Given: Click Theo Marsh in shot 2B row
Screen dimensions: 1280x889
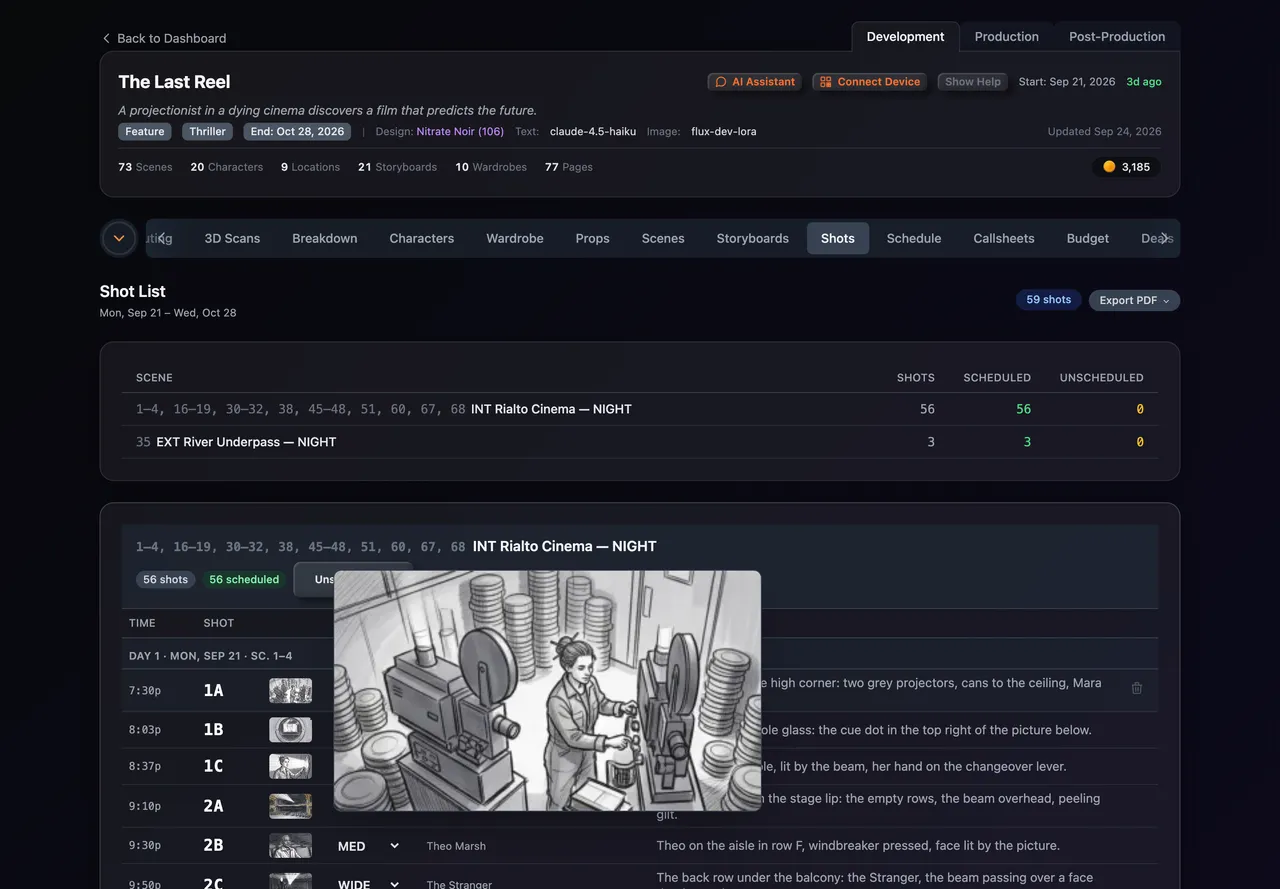Looking at the screenshot, I should (456, 846).
